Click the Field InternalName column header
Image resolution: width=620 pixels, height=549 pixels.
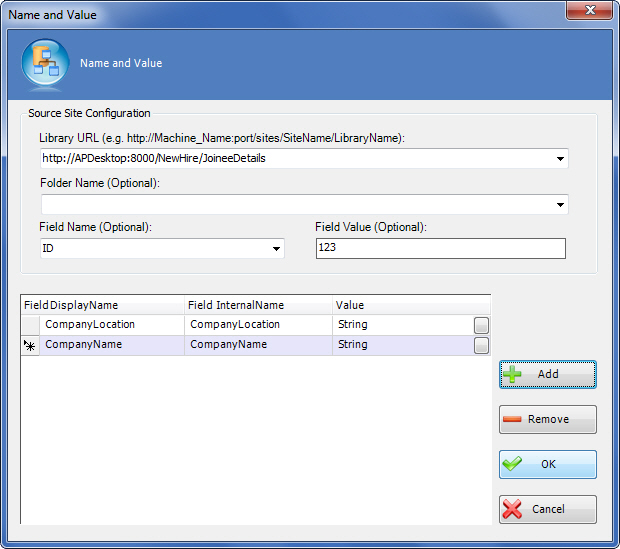pos(257,305)
